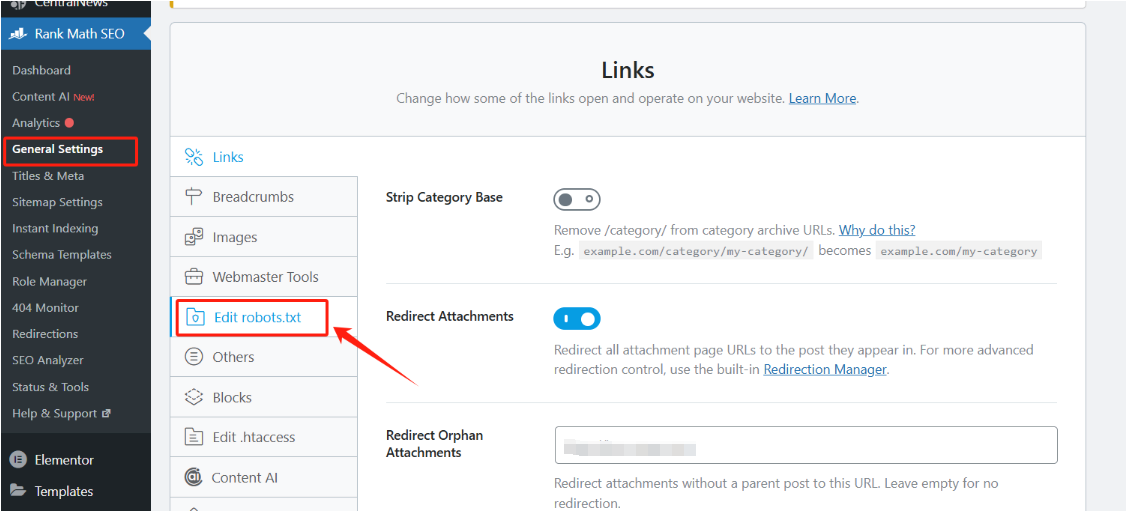Click the Images tab icon
Screen dimensions: 1126x514
(194, 237)
